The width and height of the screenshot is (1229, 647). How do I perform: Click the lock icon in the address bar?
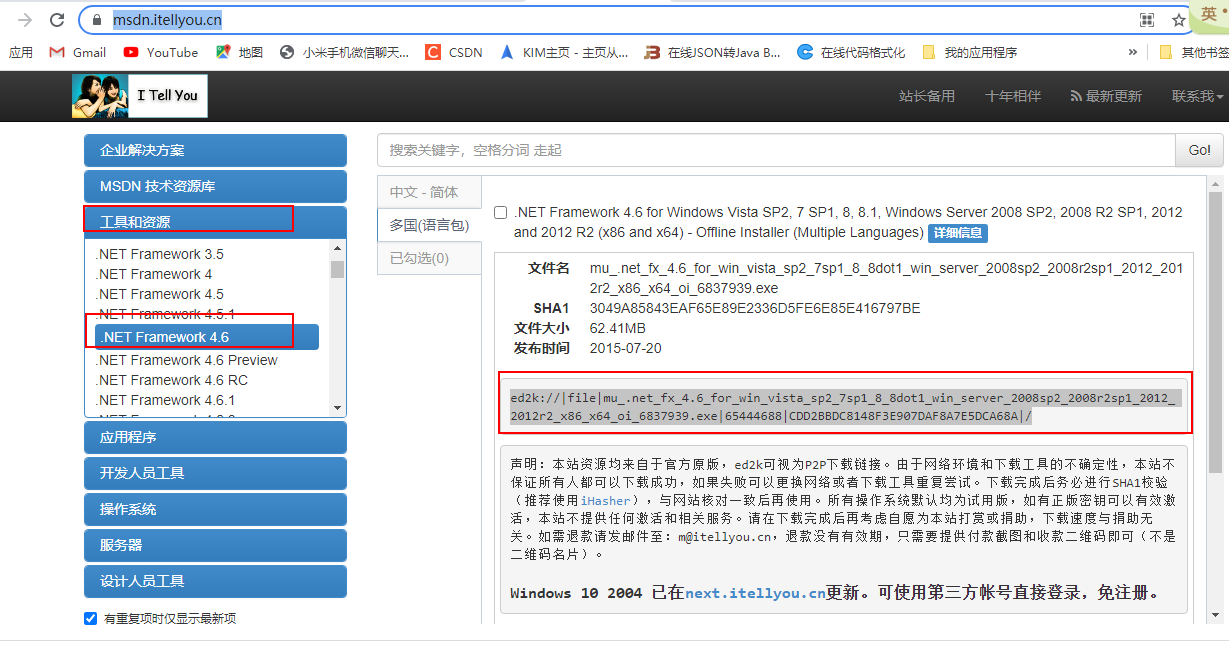point(97,20)
